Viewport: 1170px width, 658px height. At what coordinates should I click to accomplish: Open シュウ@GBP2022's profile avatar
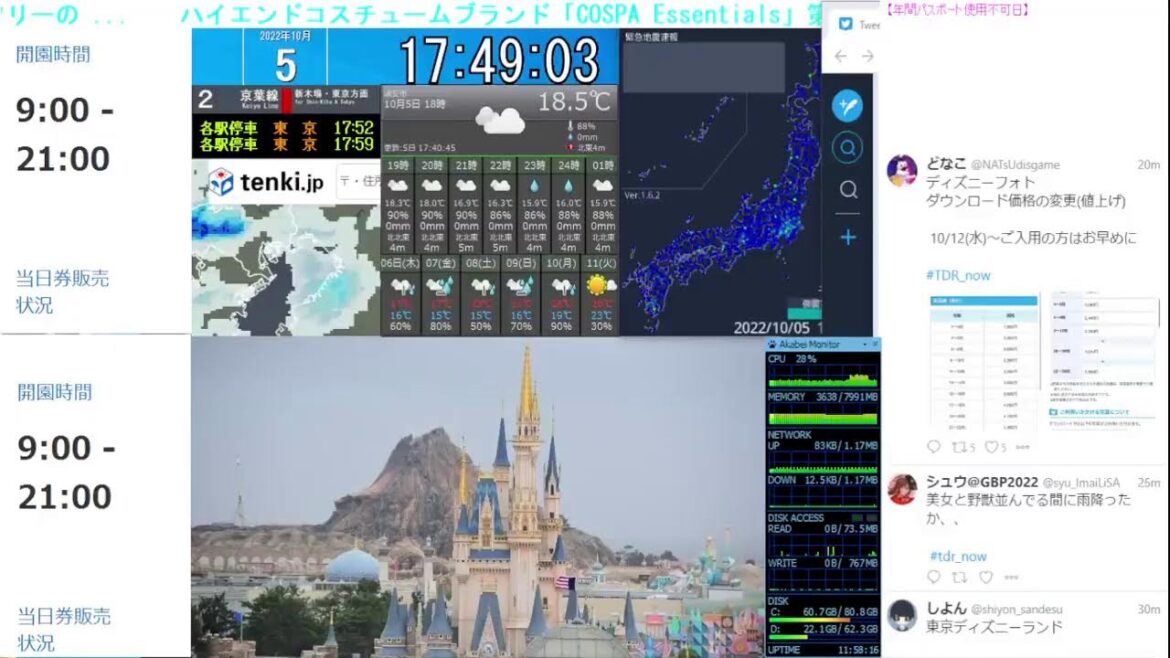(901, 489)
